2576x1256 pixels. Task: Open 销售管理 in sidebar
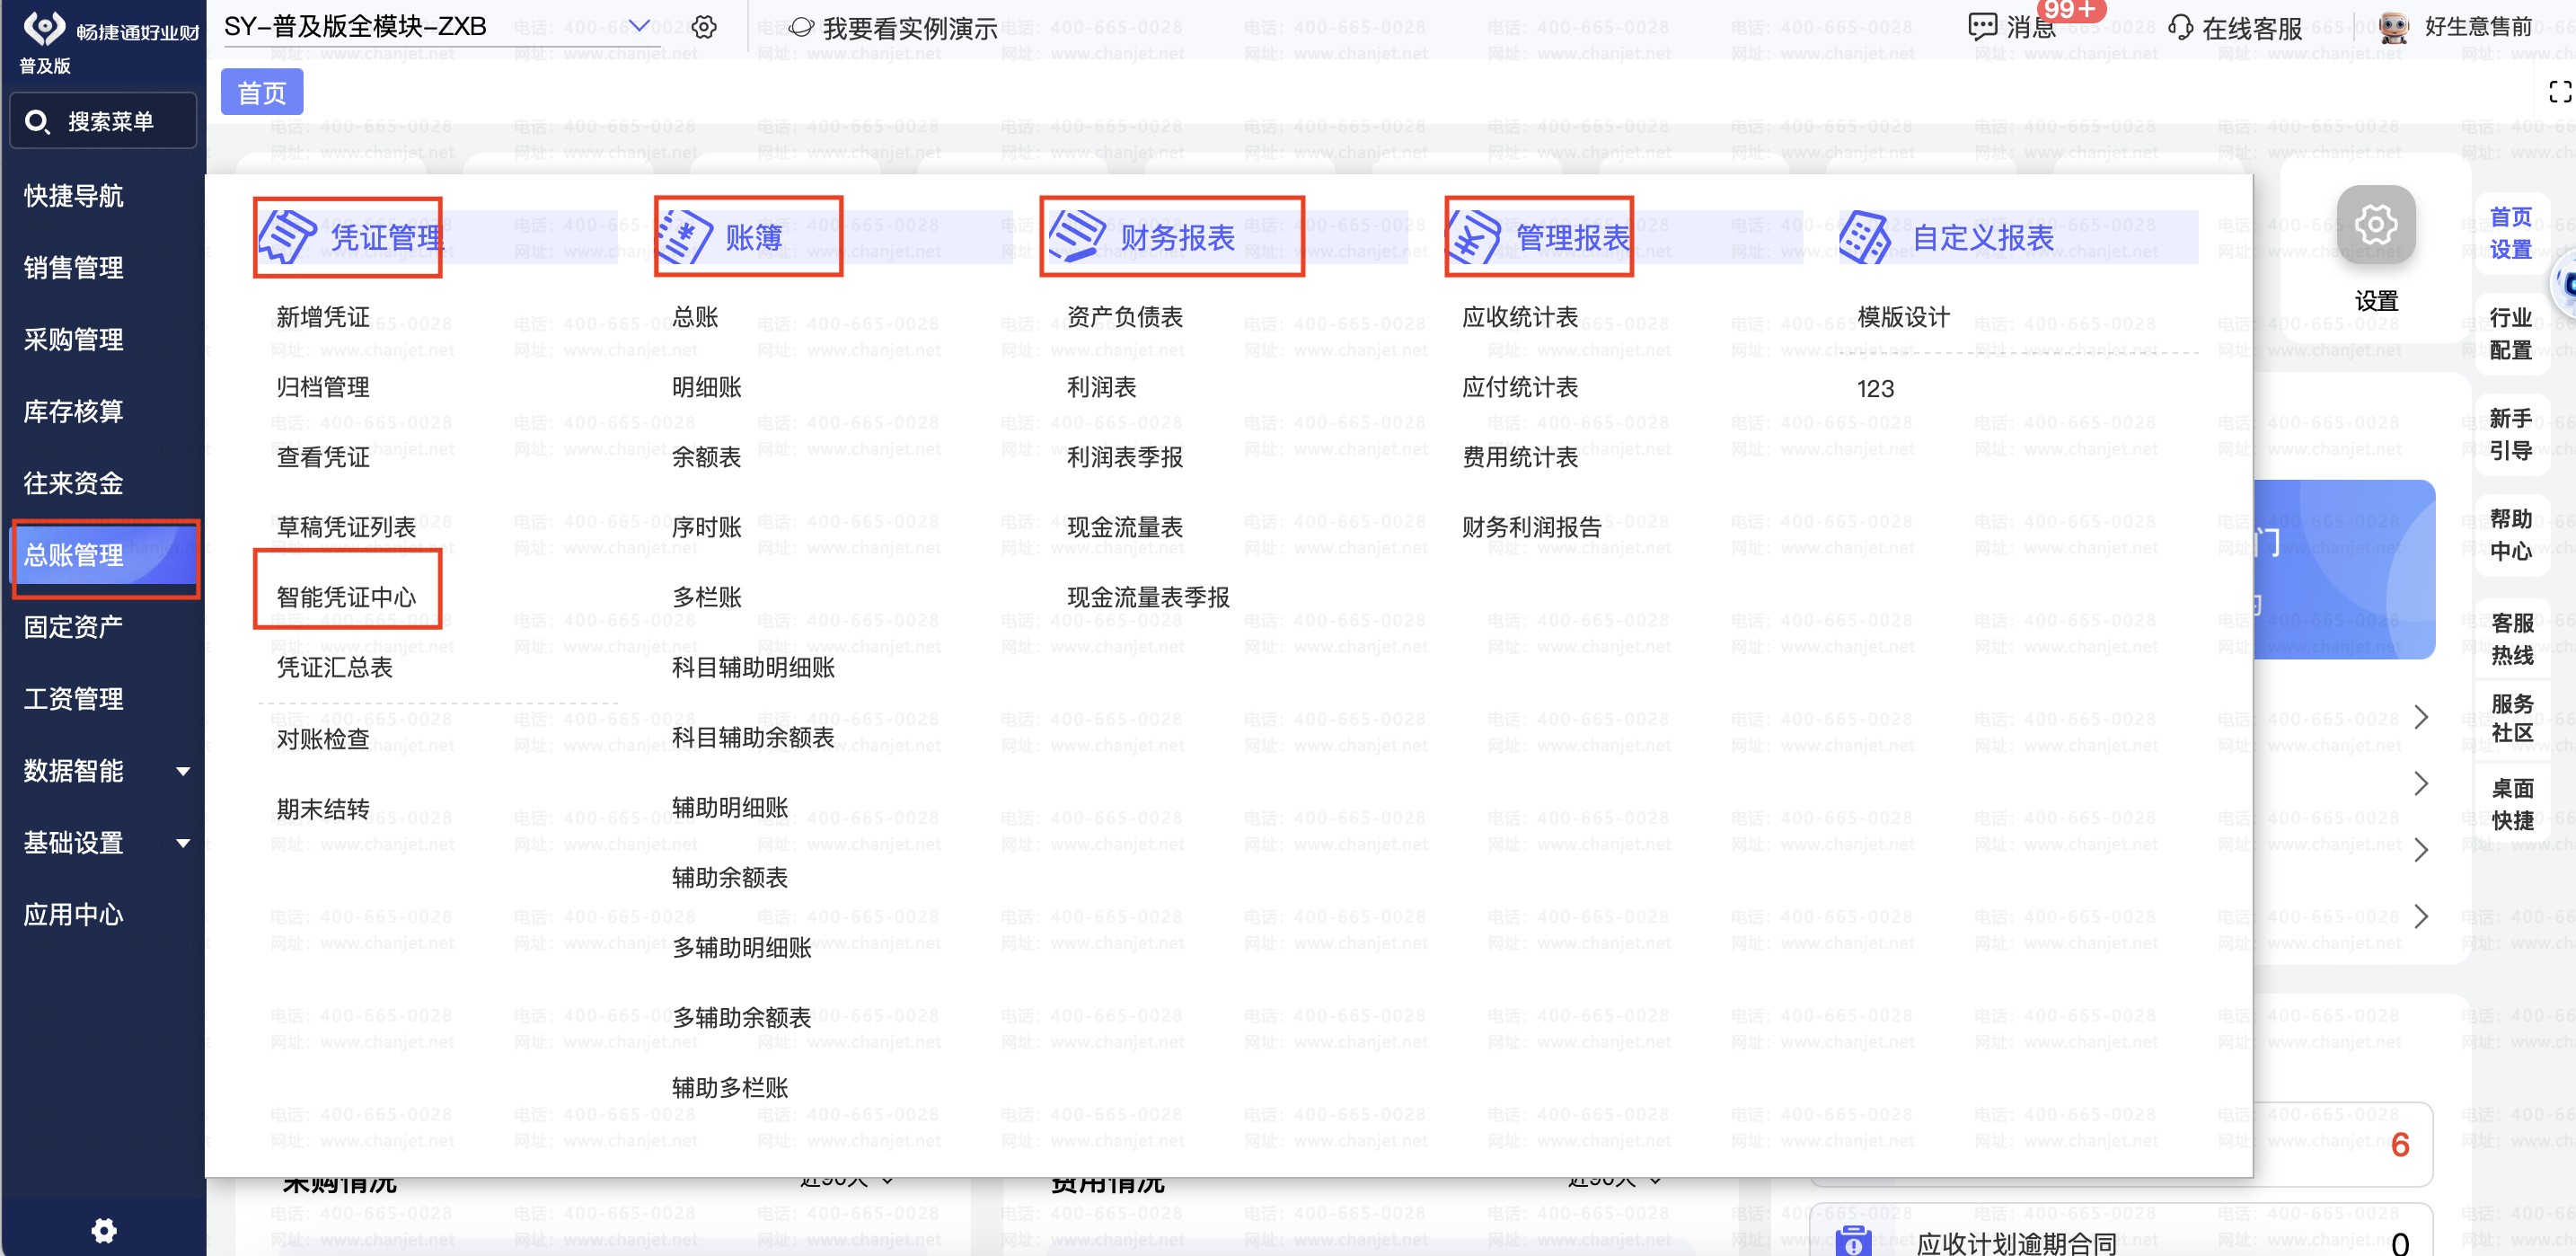coord(74,268)
